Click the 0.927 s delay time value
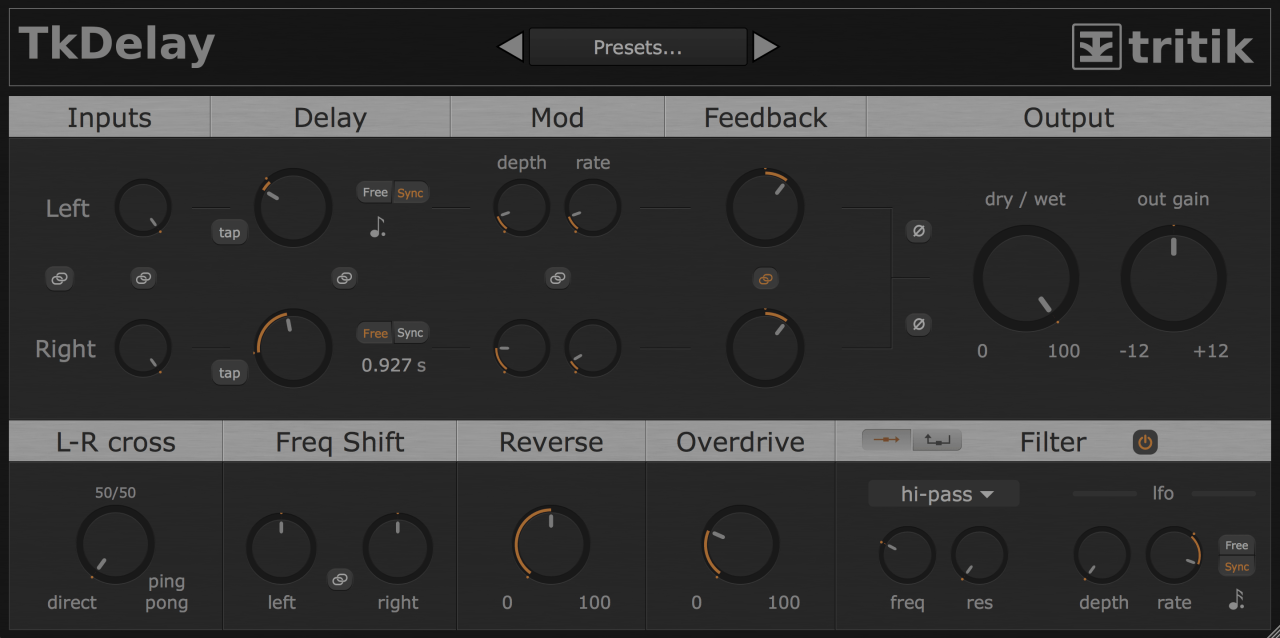The image size is (1280, 638). click(394, 365)
